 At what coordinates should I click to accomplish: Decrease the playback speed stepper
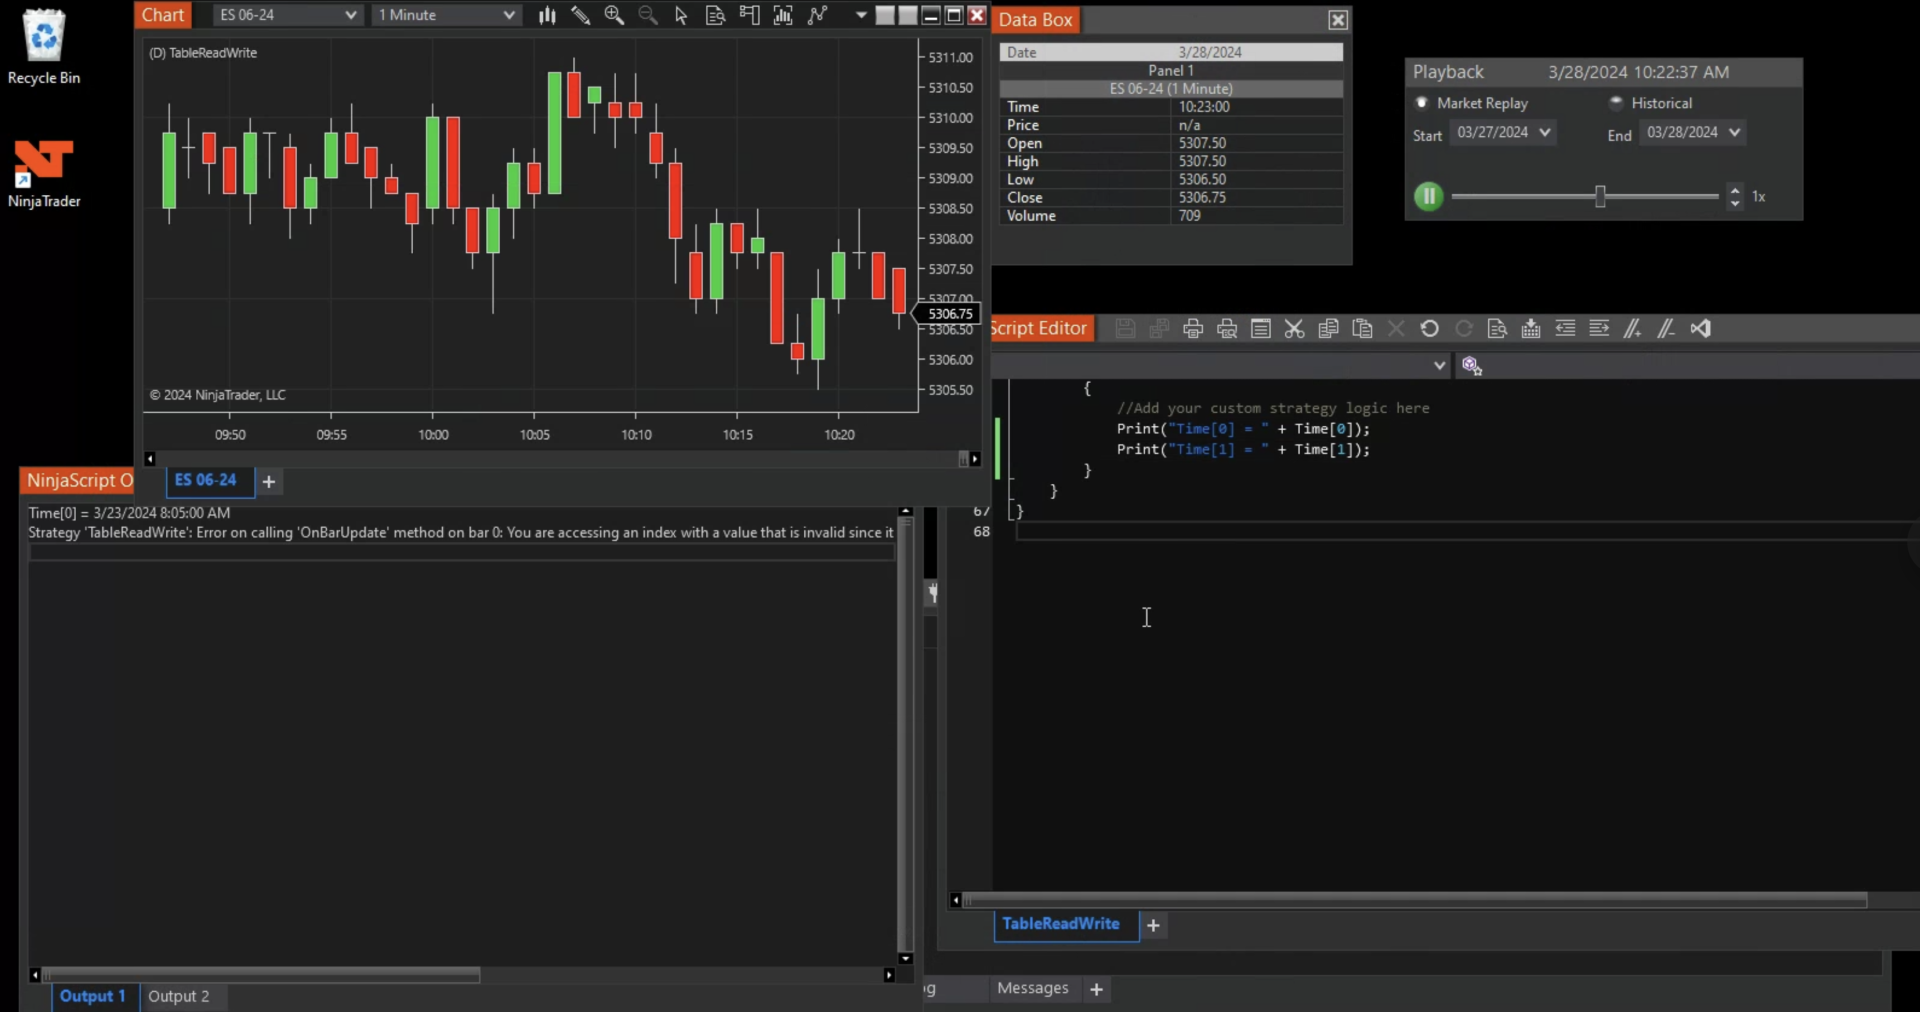1735,203
